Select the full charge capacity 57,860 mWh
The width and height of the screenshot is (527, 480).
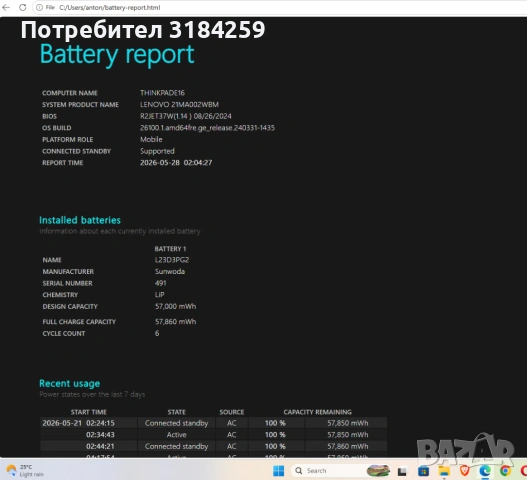(x=175, y=322)
